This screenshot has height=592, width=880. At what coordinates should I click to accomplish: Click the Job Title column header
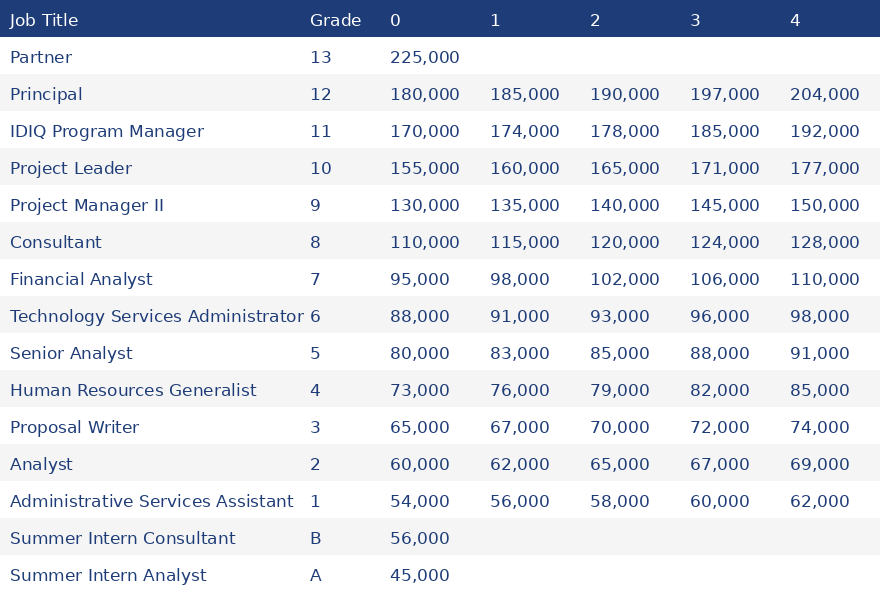(44, 20)
